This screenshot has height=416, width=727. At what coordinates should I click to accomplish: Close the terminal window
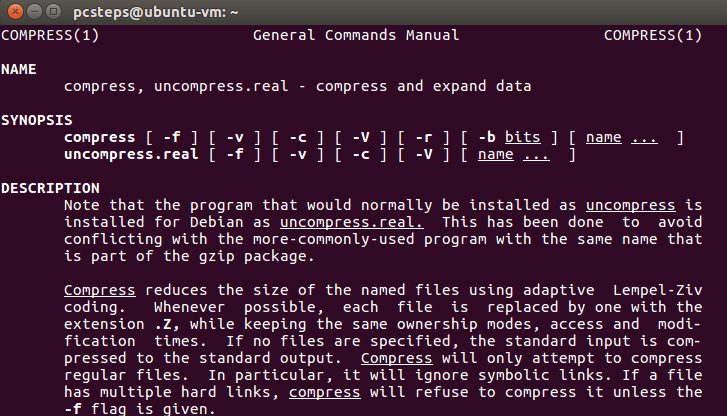click(x=15, y=11)
